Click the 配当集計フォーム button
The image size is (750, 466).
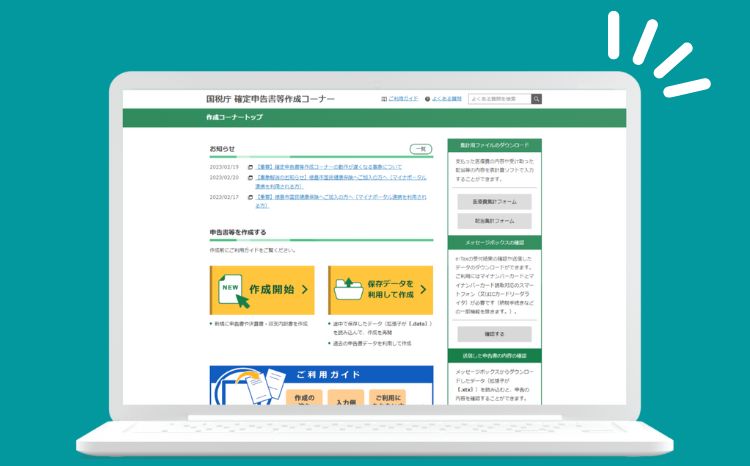(x=494, y=221)
